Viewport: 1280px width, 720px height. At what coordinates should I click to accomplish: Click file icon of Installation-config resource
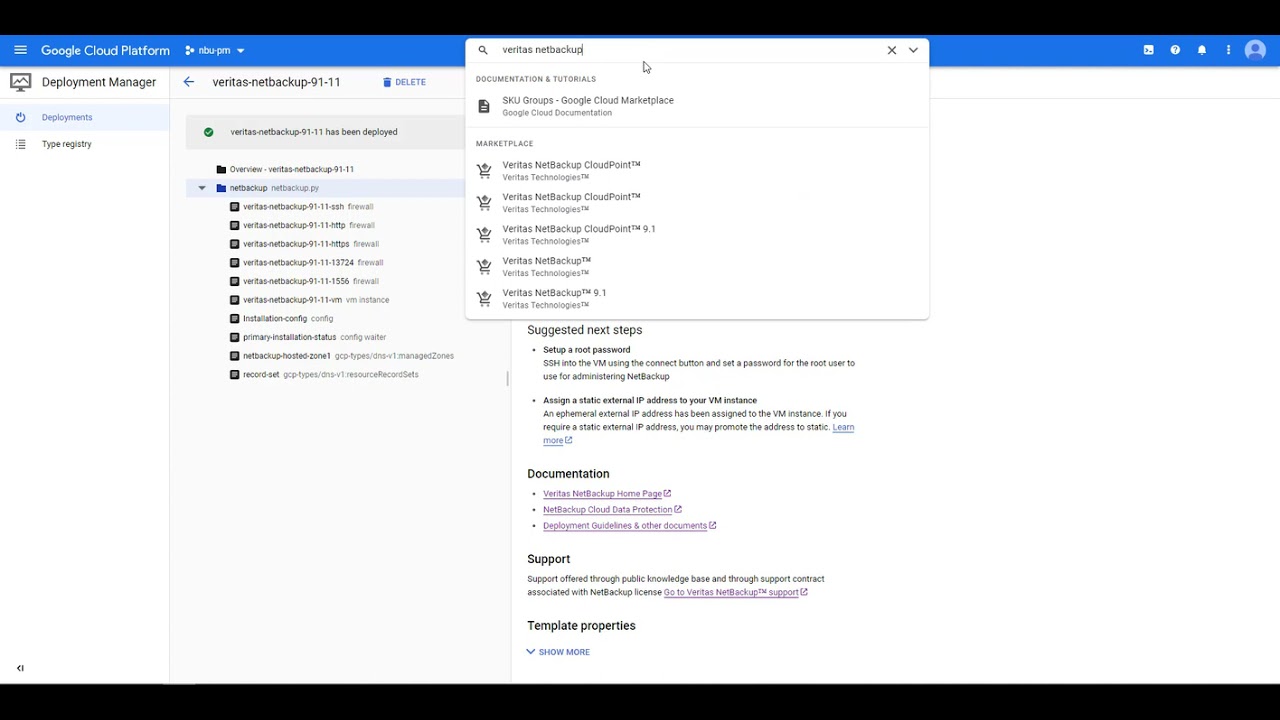[x=234, y=319]
